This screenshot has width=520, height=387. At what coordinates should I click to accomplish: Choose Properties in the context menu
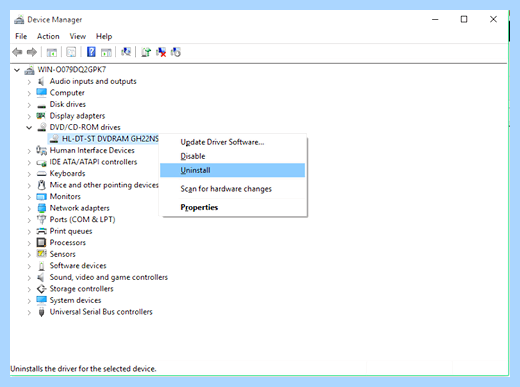233,207
